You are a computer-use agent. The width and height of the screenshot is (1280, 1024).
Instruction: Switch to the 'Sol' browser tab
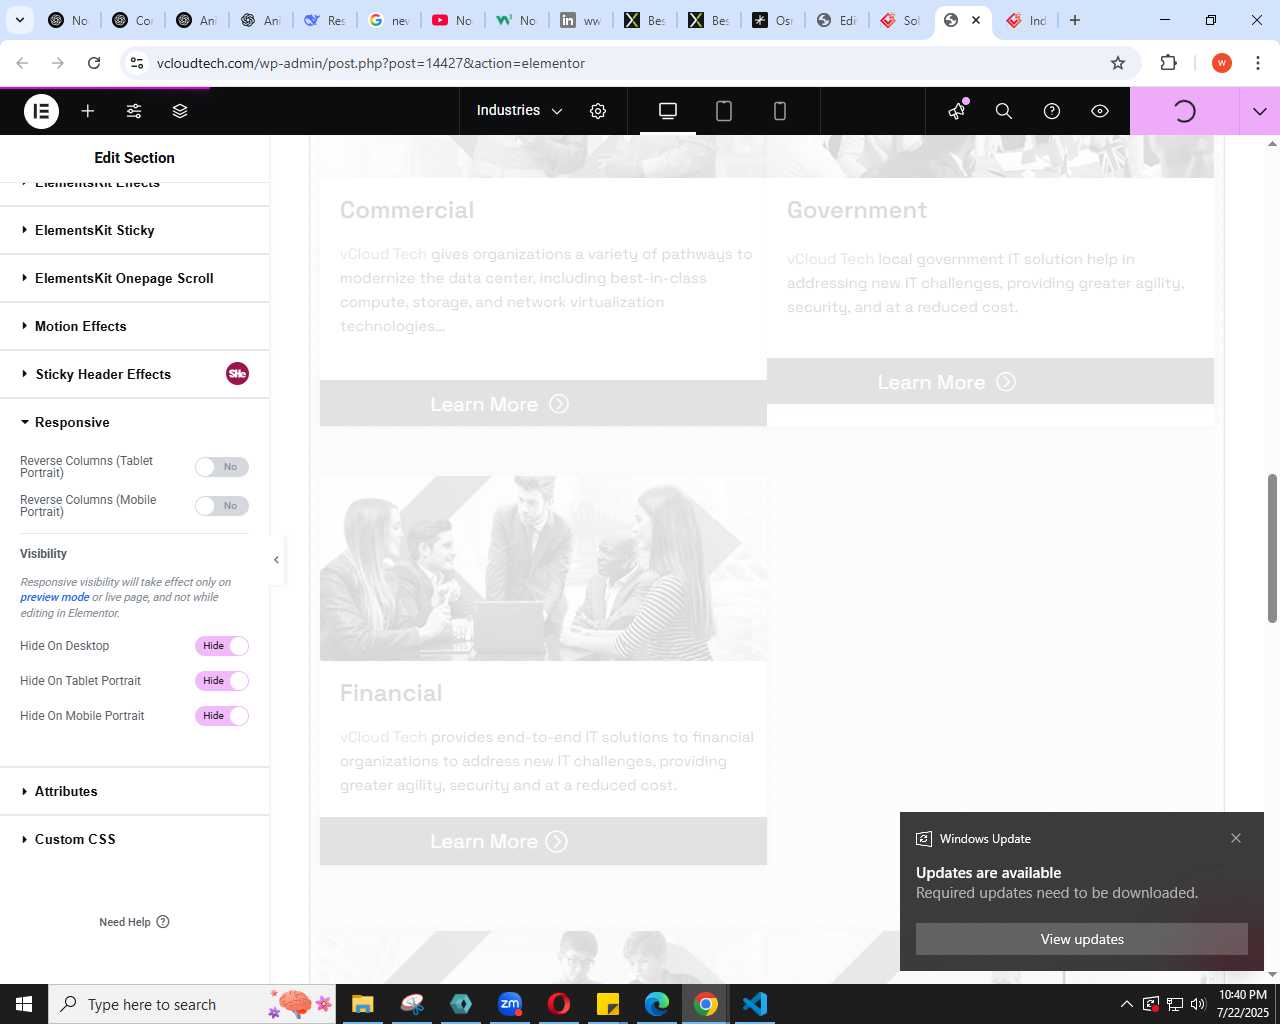coord(900,20)
